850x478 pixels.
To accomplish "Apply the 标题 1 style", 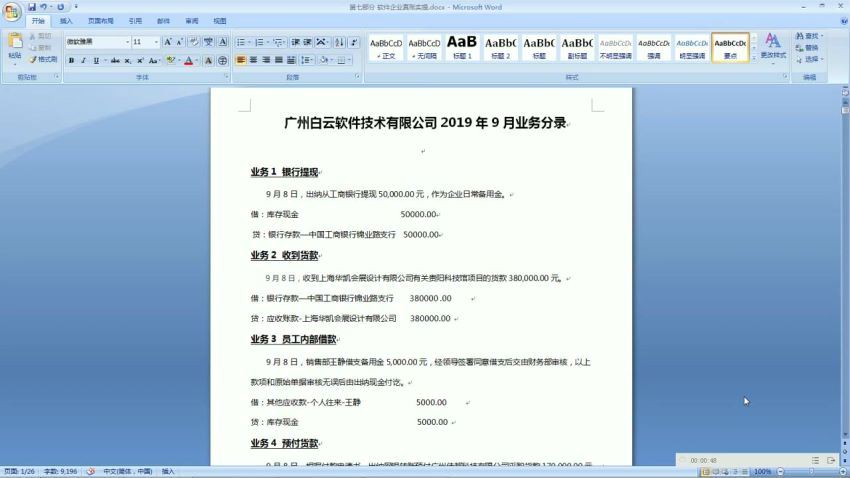I will click(462, 48).
